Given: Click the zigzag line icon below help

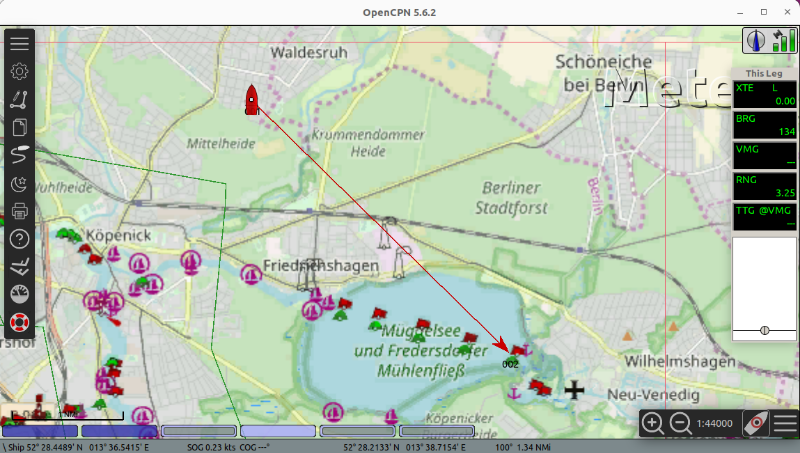Looking at the screenshot, I should pos(19,266).
